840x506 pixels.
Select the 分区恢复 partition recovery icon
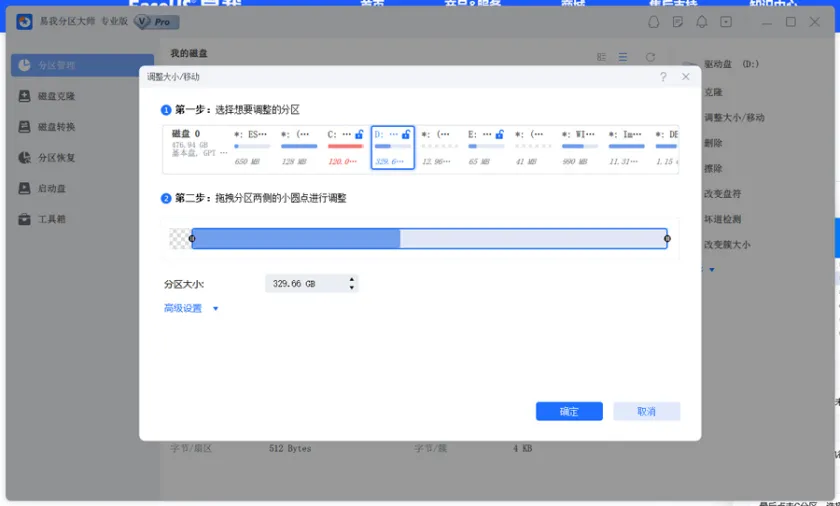[25, 158]
